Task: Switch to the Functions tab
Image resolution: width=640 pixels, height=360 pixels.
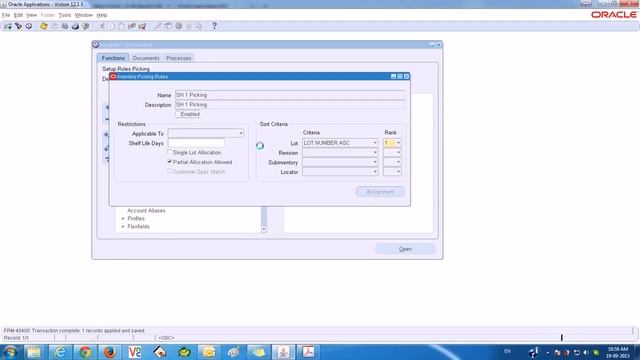Action: [113, 58]
